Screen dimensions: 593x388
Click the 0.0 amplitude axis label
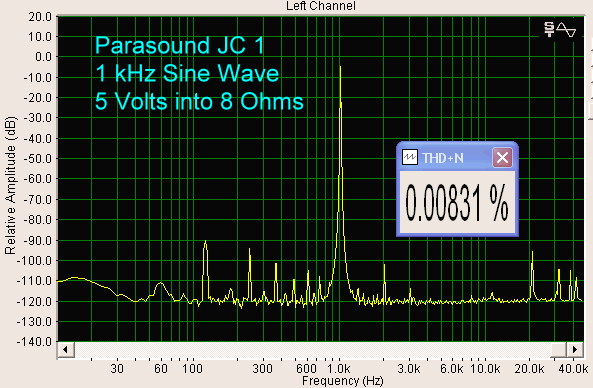(43, 57)
